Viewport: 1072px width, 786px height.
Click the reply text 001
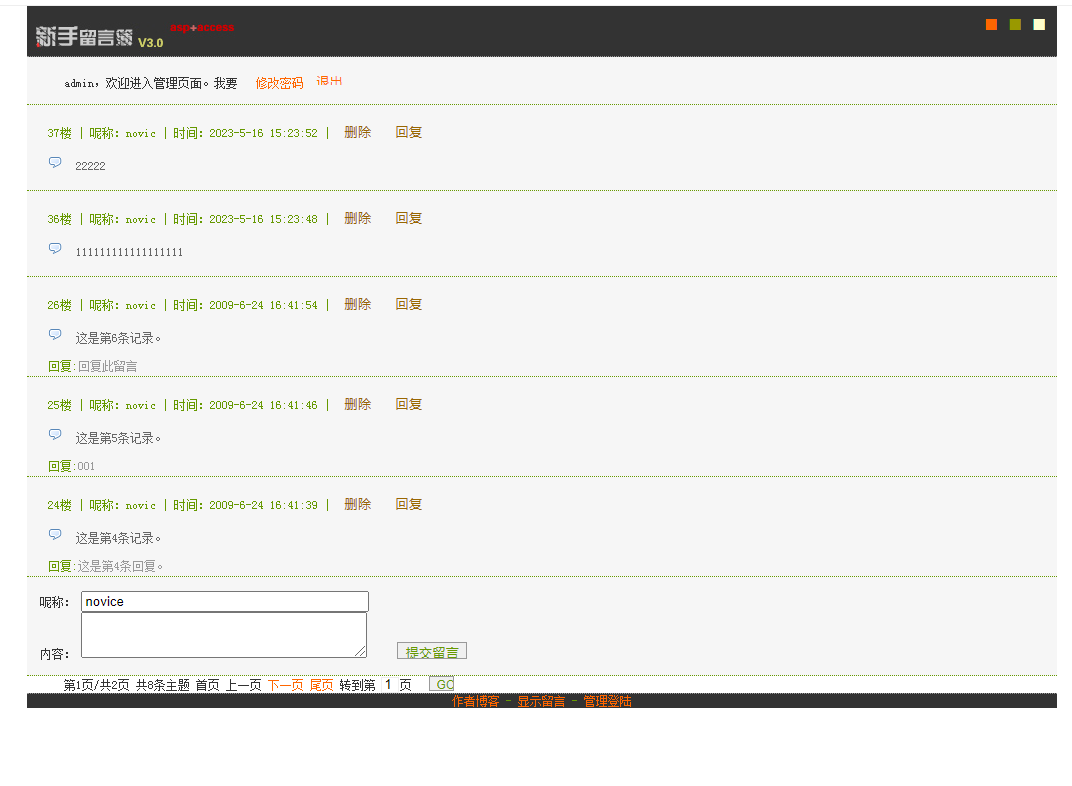tap(86, 466)
